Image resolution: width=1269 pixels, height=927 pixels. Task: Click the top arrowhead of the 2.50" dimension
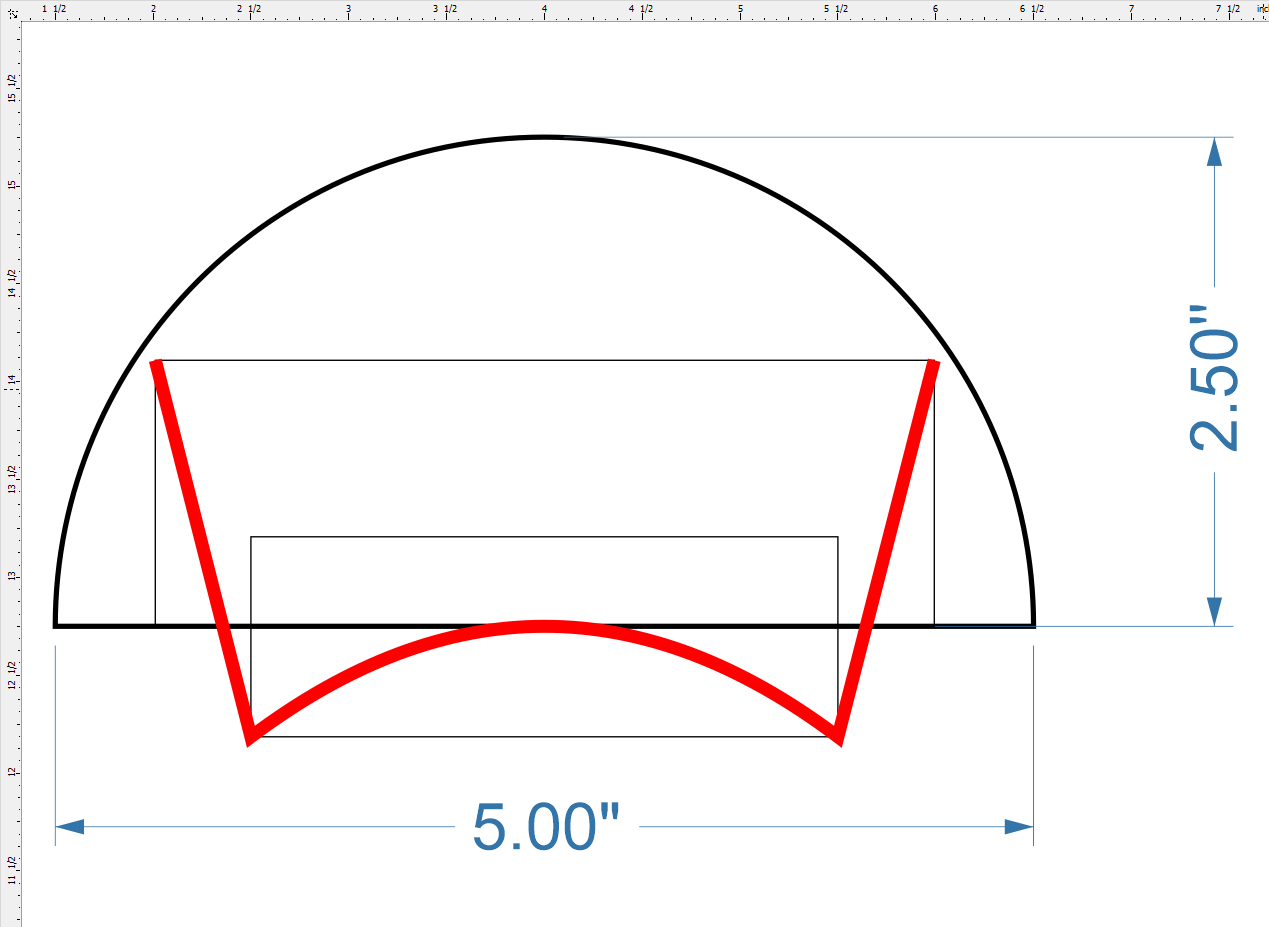(1214, 152)
